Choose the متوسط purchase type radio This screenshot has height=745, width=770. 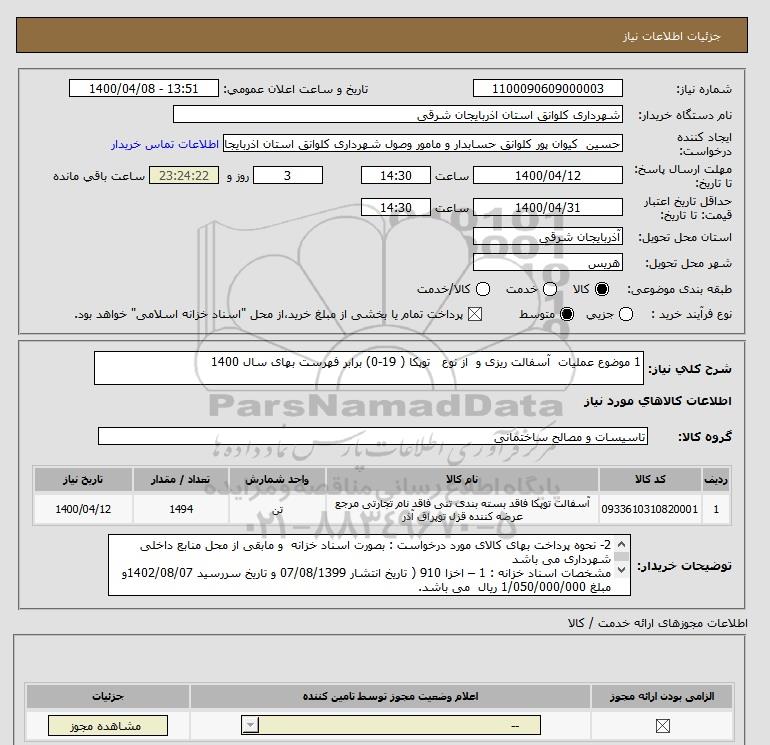(567, 314)
